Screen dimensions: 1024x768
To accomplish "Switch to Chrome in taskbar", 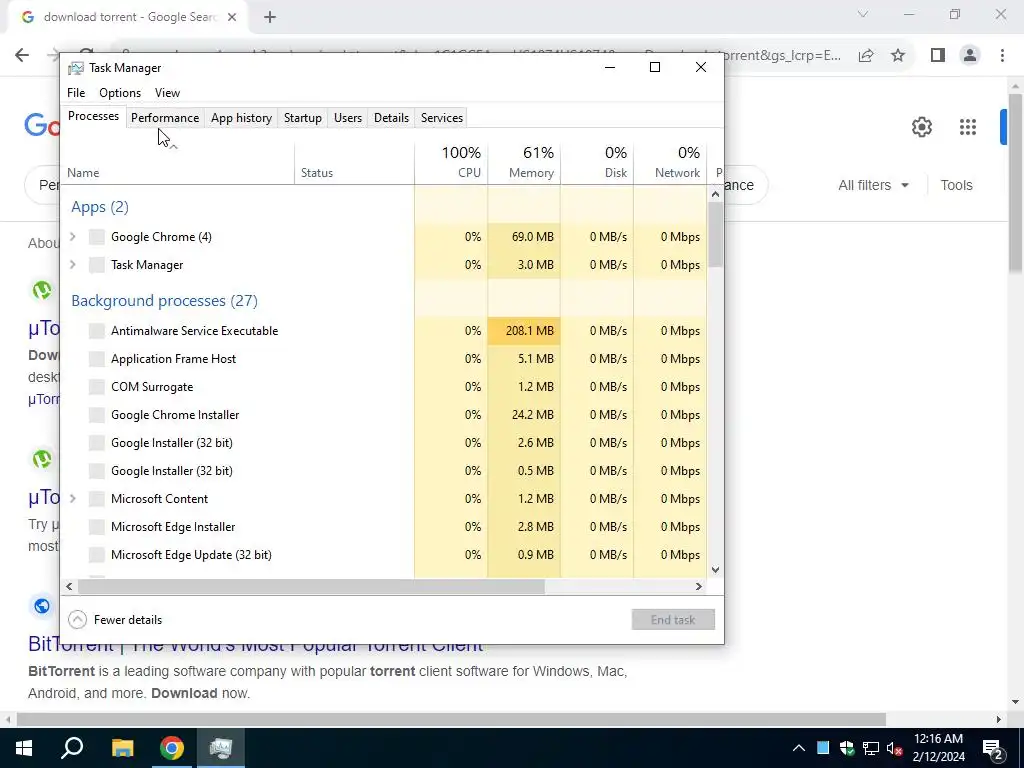I will [x=172, y=748].
